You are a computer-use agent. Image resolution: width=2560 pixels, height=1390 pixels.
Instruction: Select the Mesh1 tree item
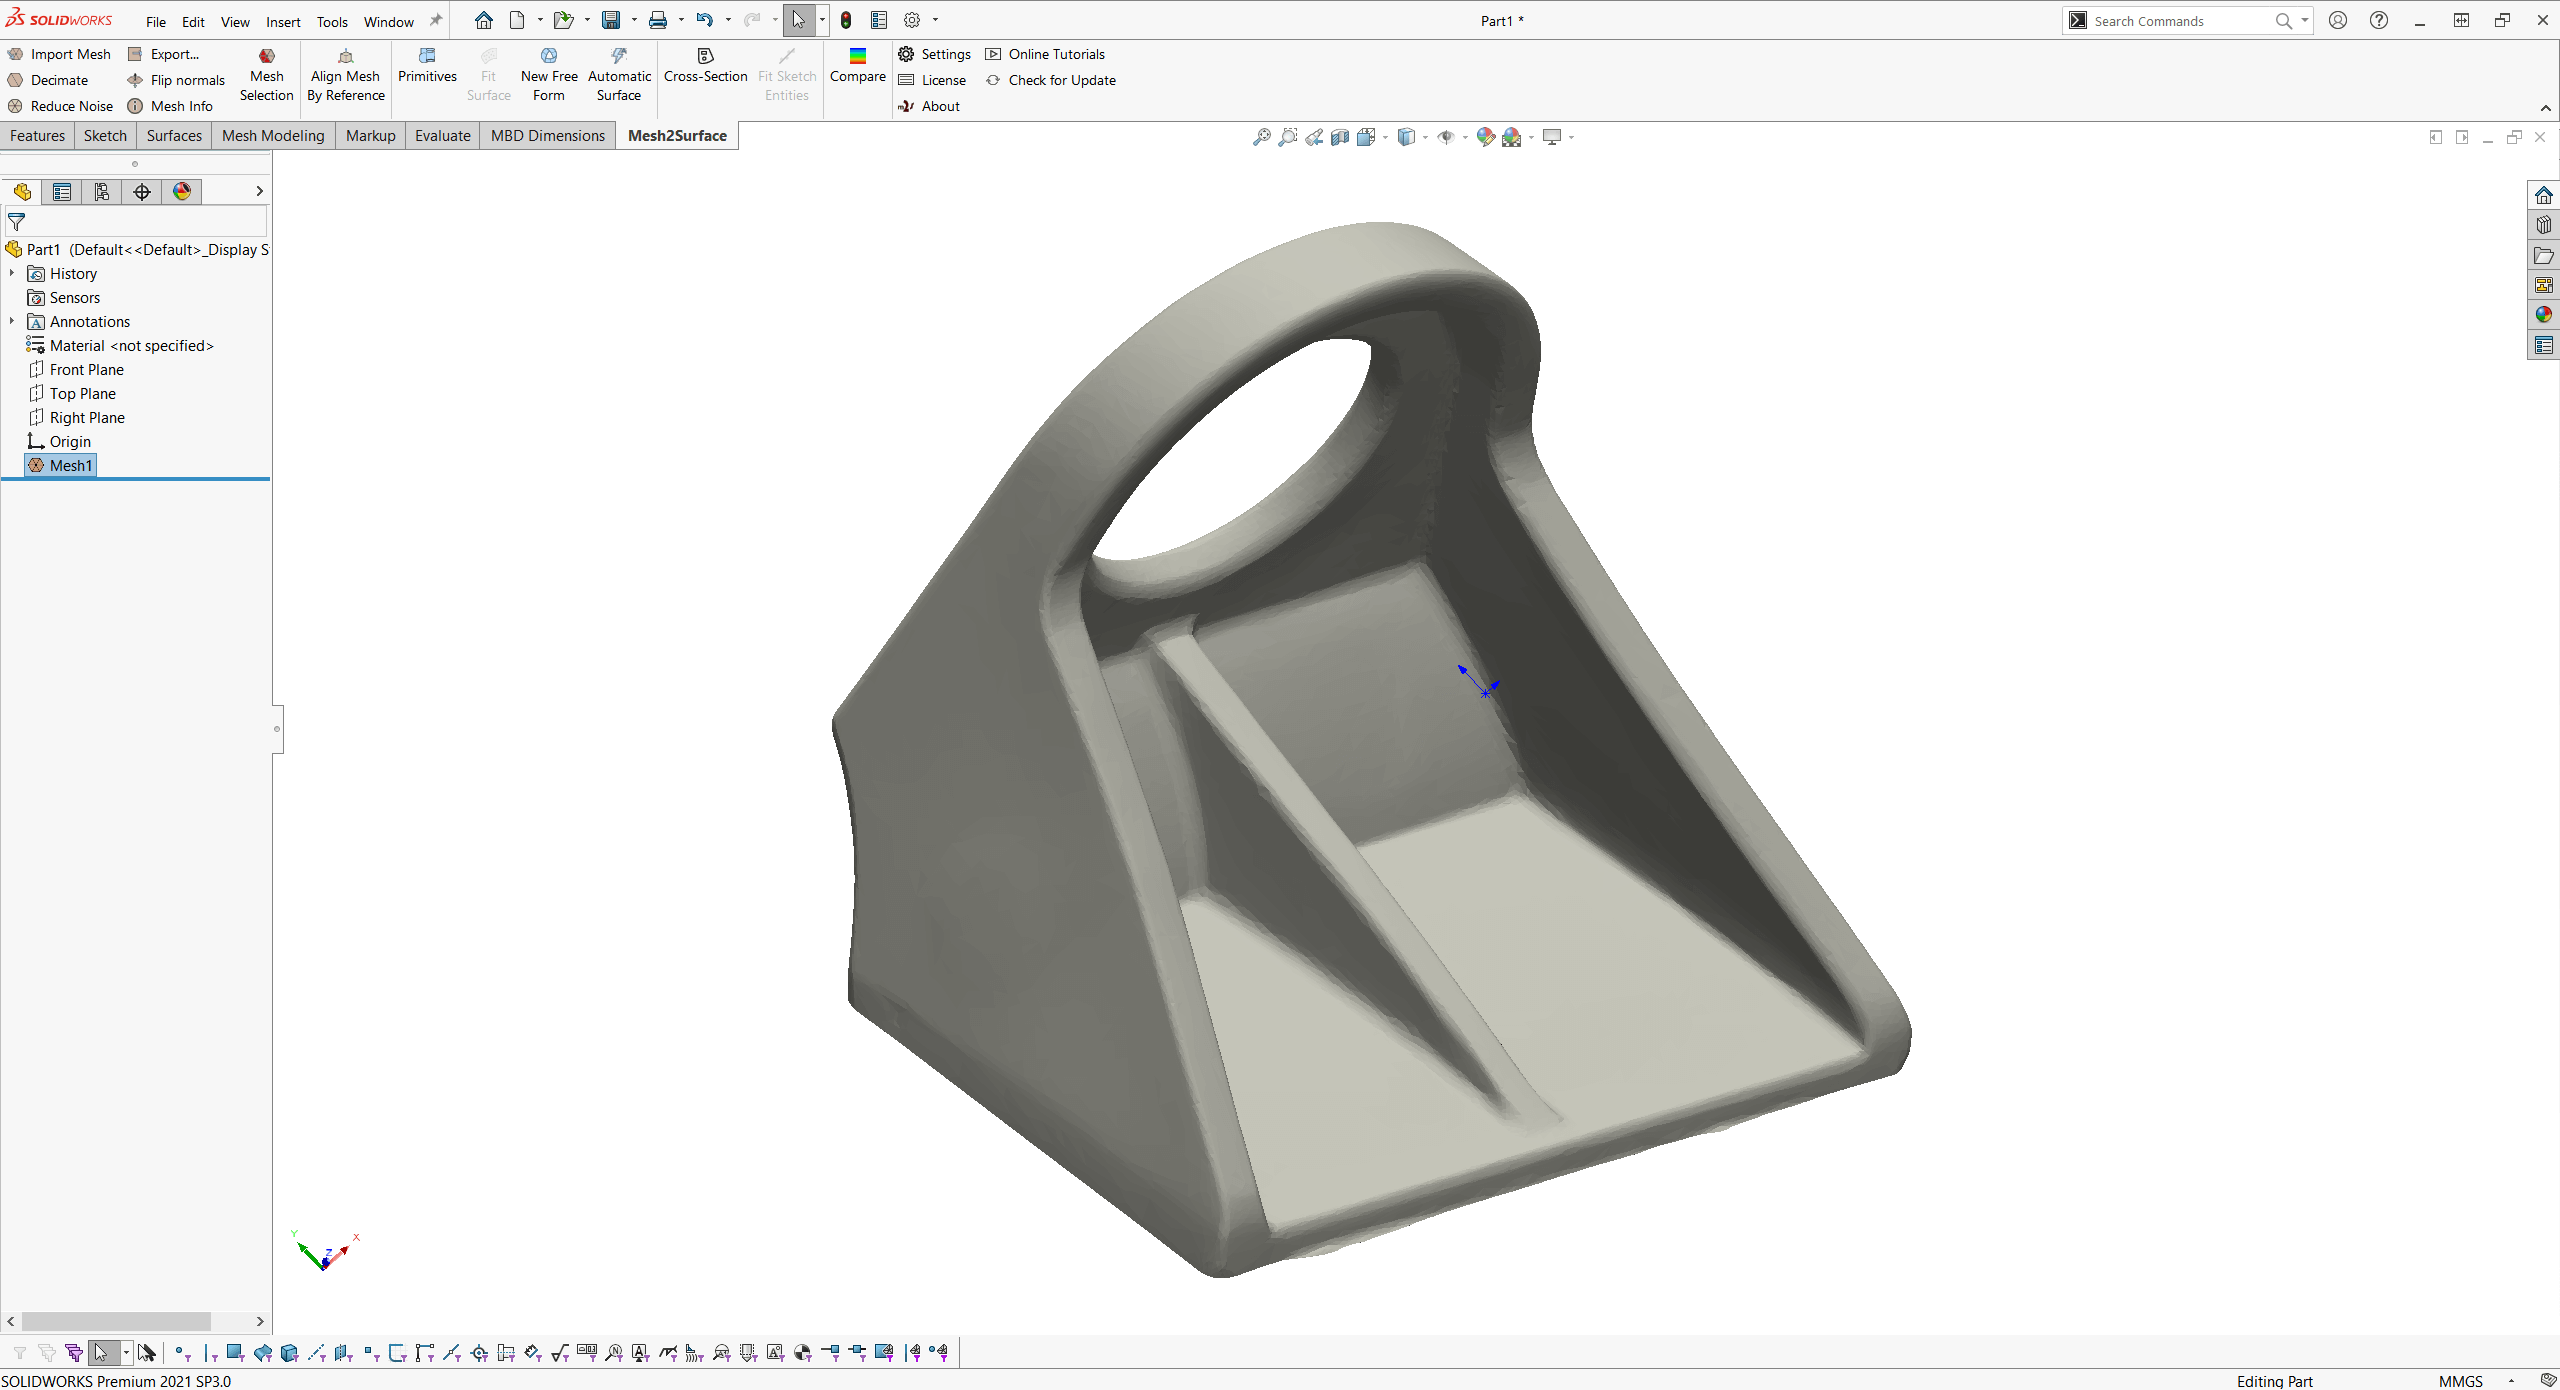(74, 466)
